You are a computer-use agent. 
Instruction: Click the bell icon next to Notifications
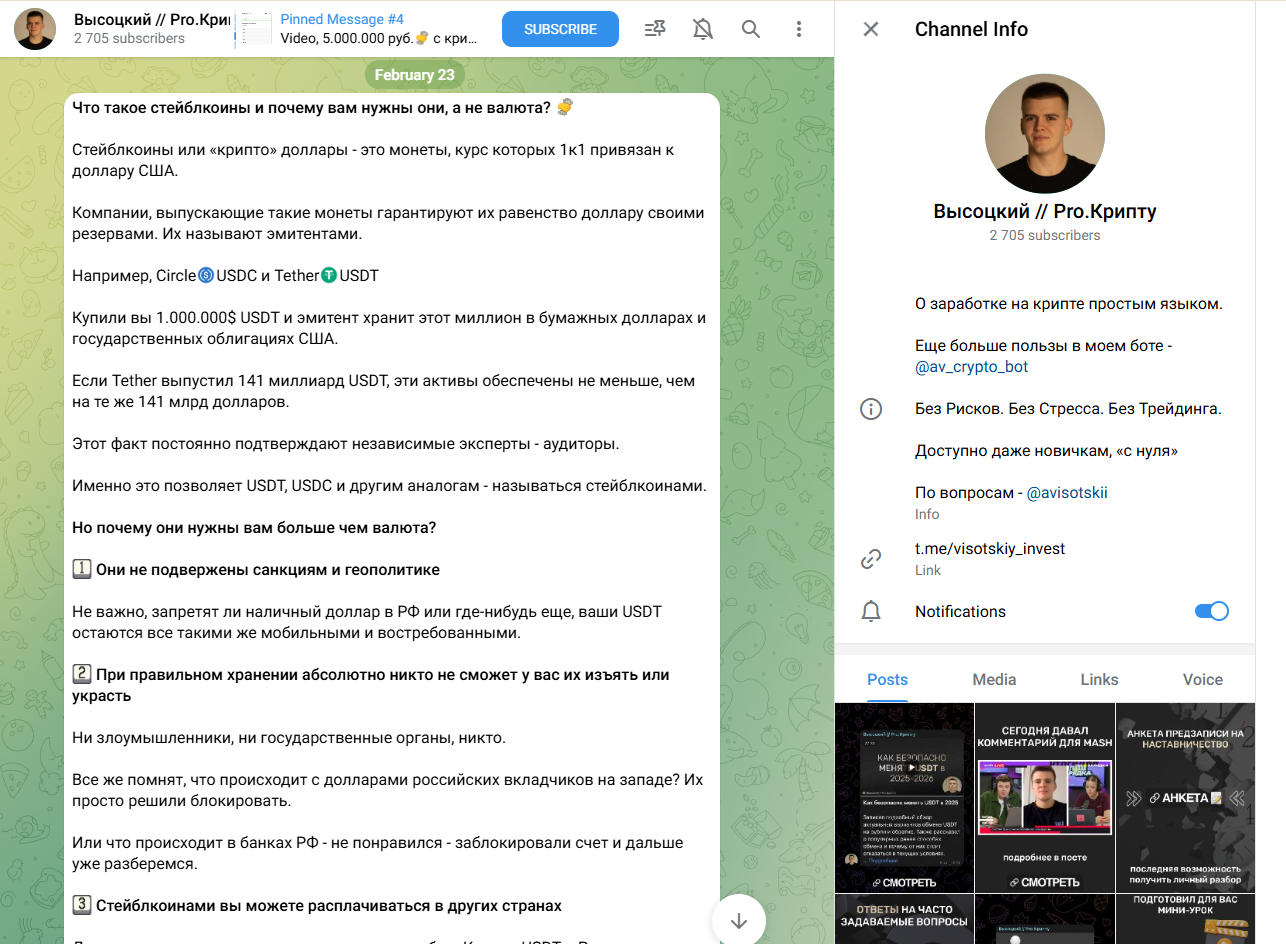pos(871,611)
